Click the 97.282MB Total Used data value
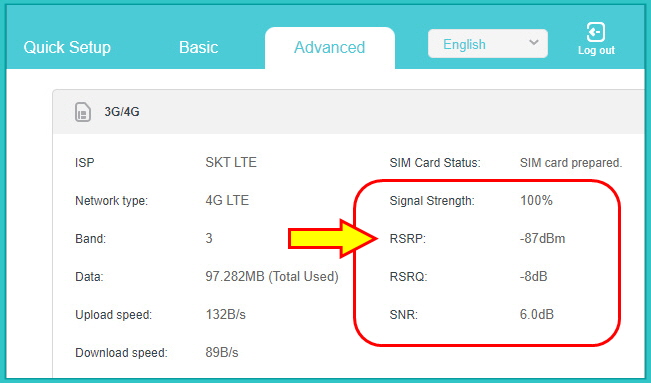 [272, 277]
